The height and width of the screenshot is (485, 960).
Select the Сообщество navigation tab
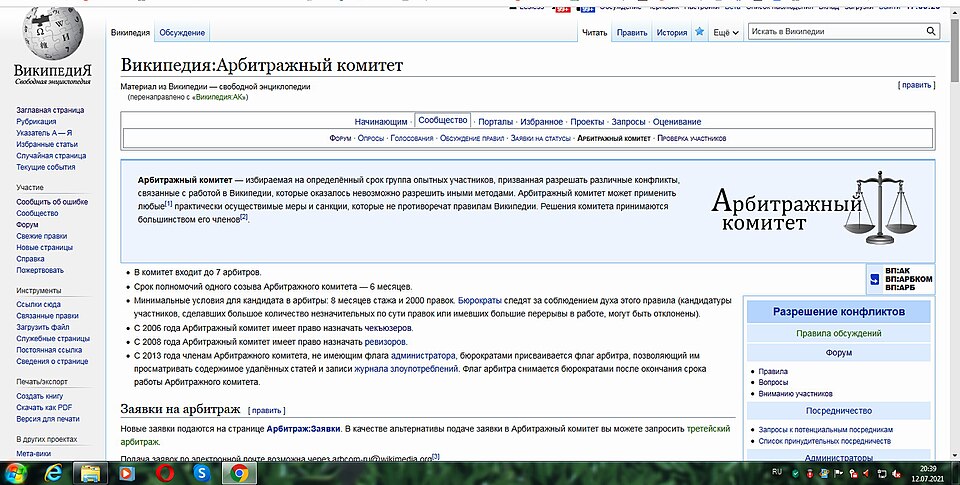(443, 120)
